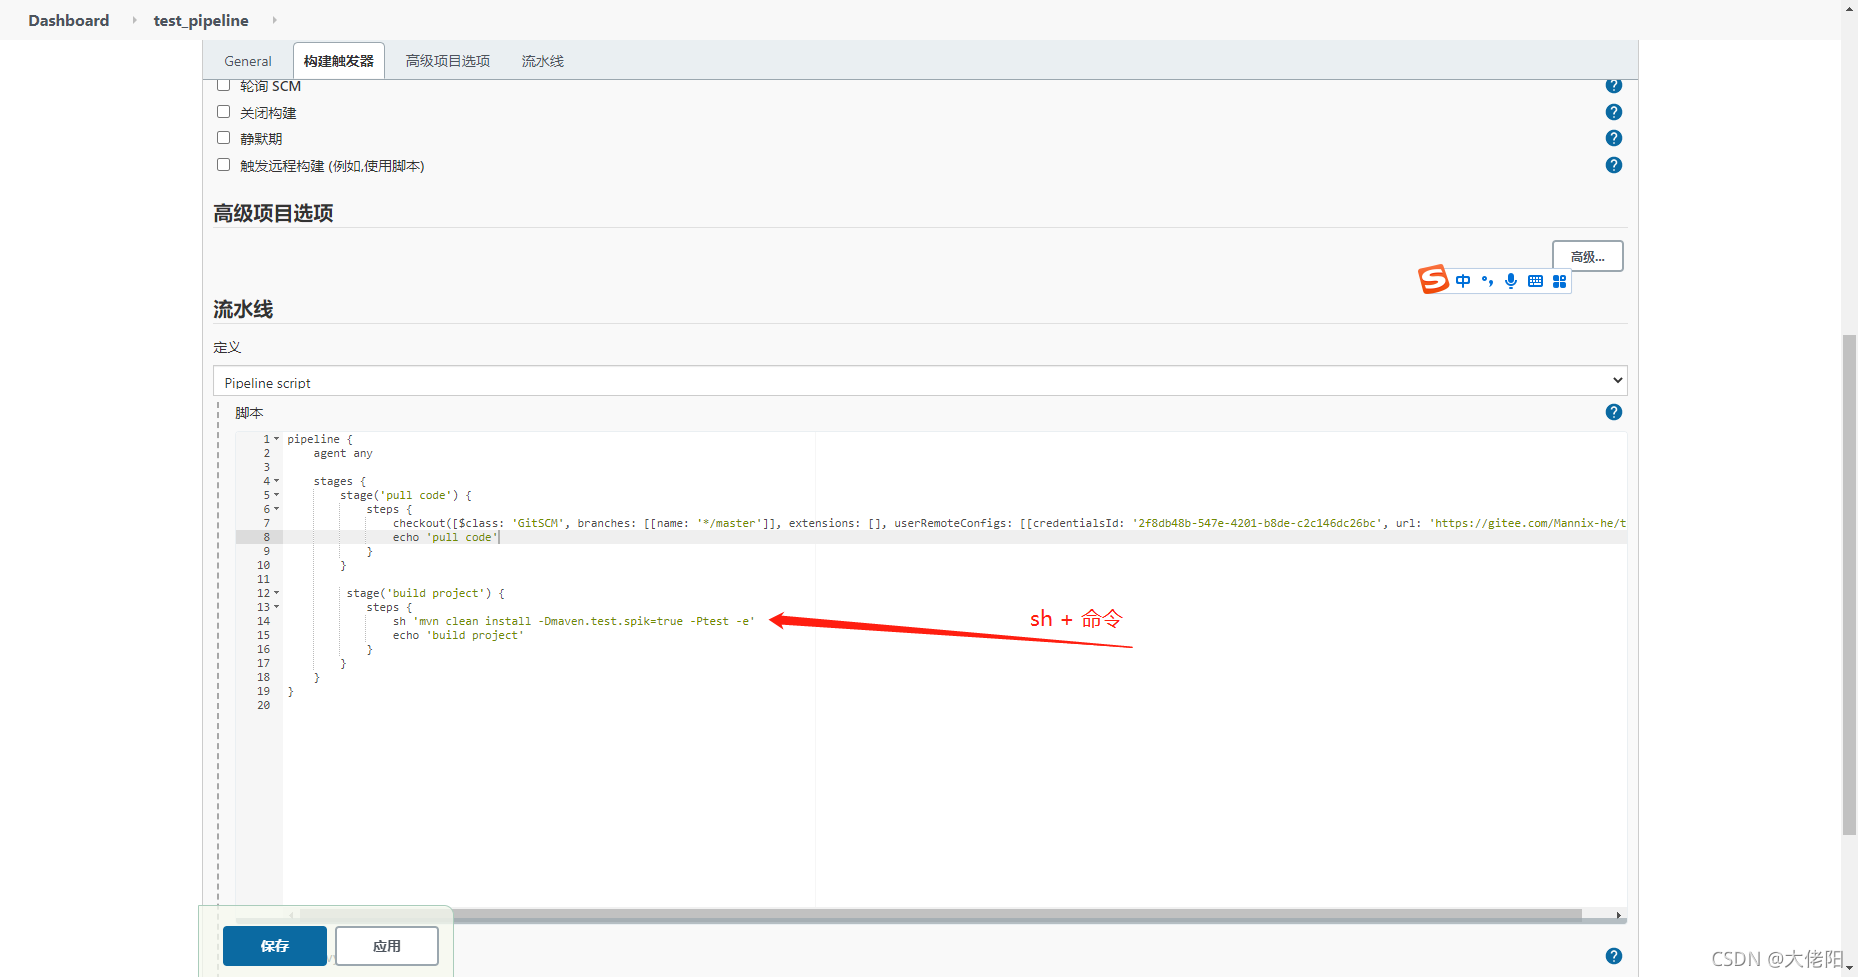This screenshot has height=977, width=1858.
Task: Click the scrollbar right arrow in editor
Action: pos(1618,915)
